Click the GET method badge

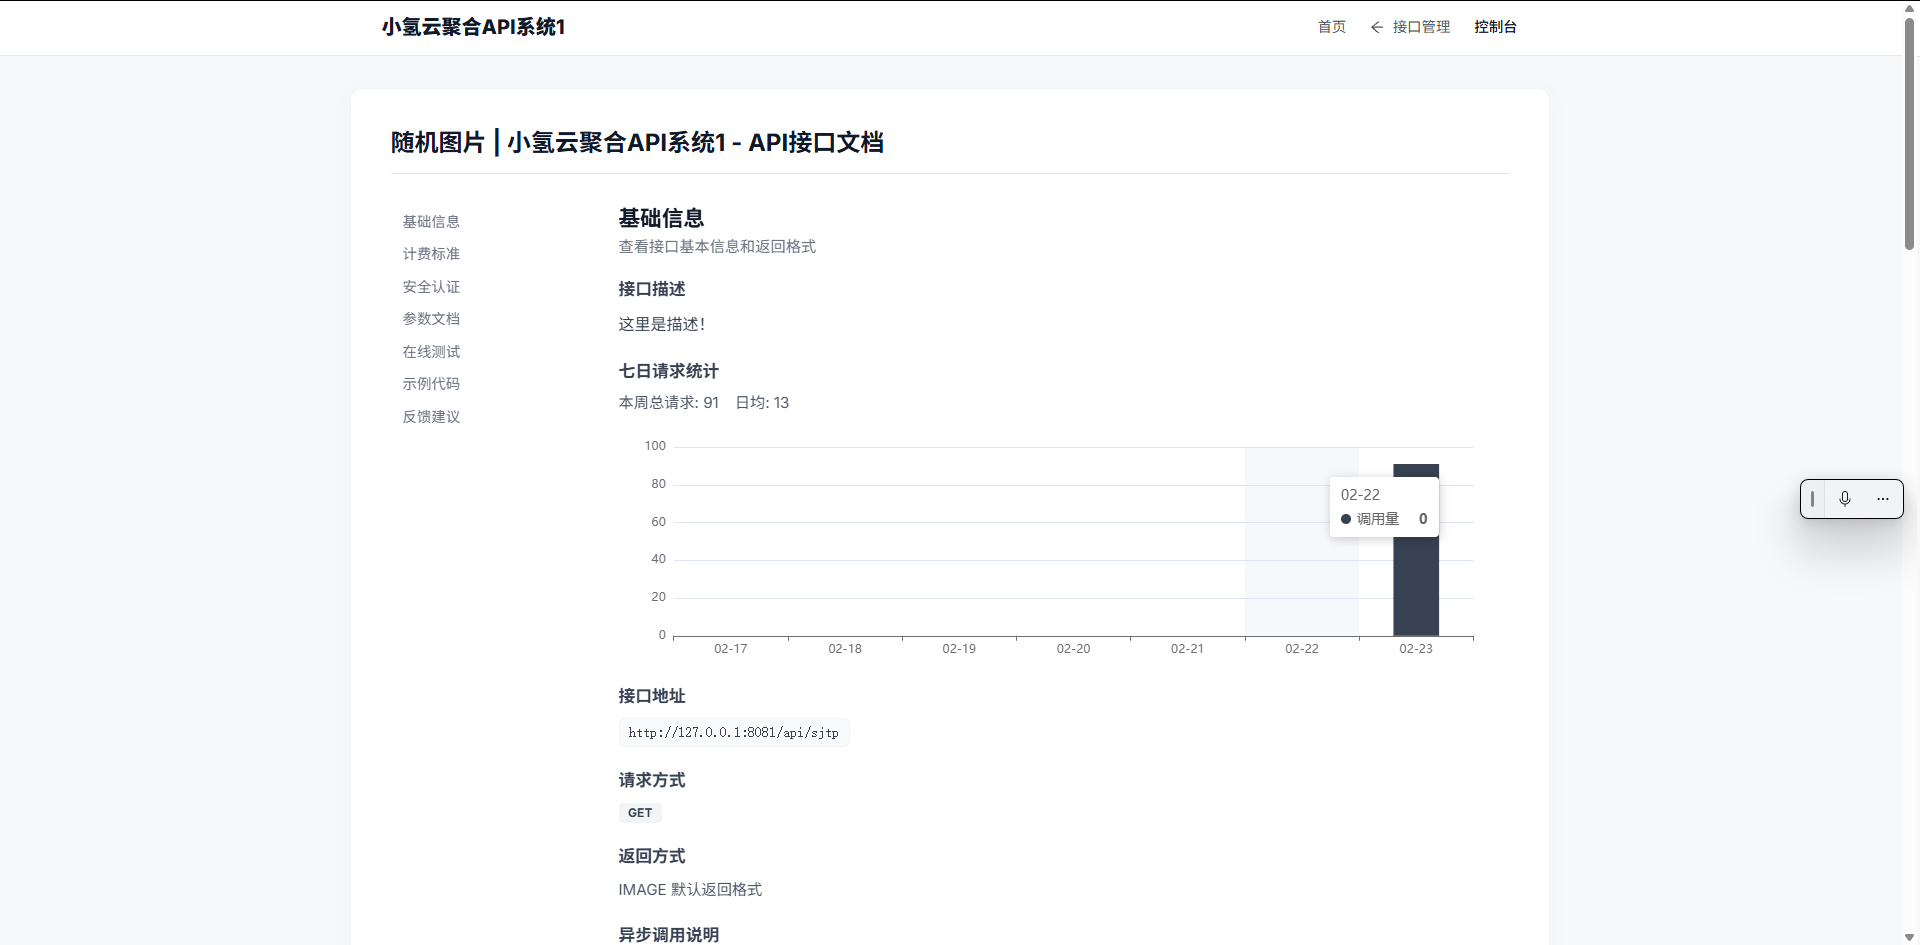[x=639, y=813]
